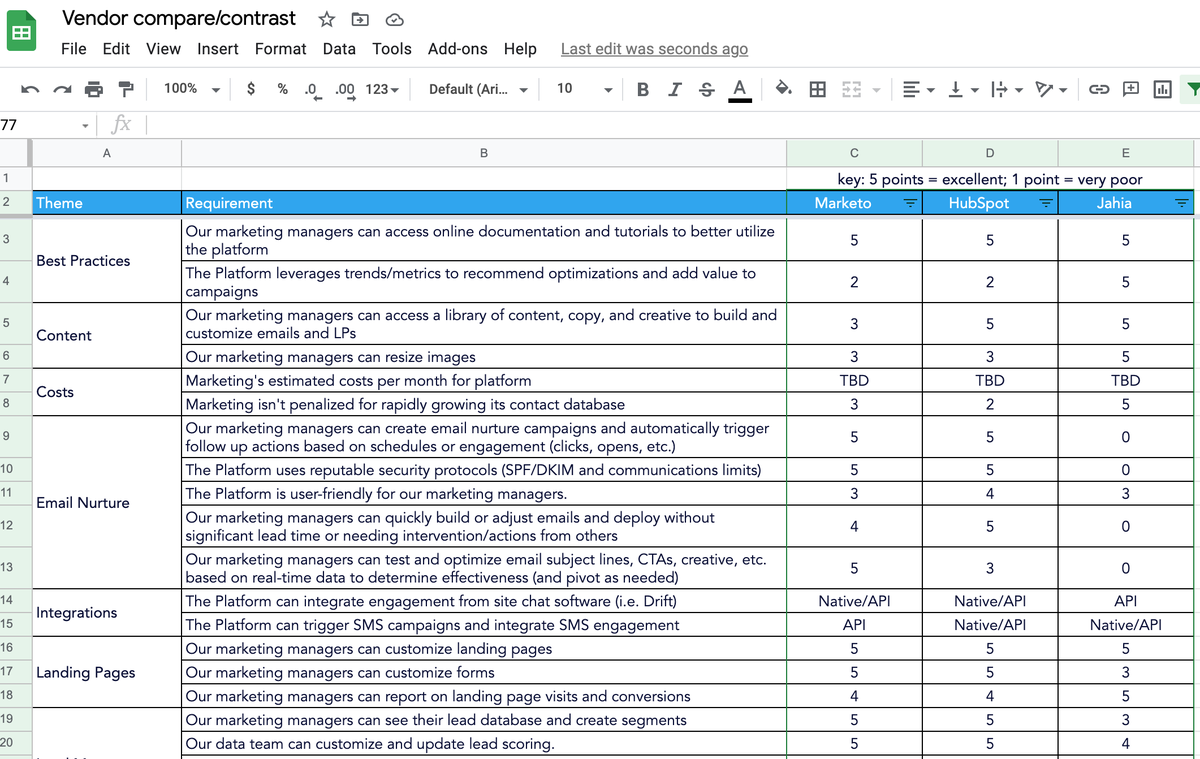
Task: Click the Email Nurture theme cell
Action: pyautogui.click(x=107, y=502)
